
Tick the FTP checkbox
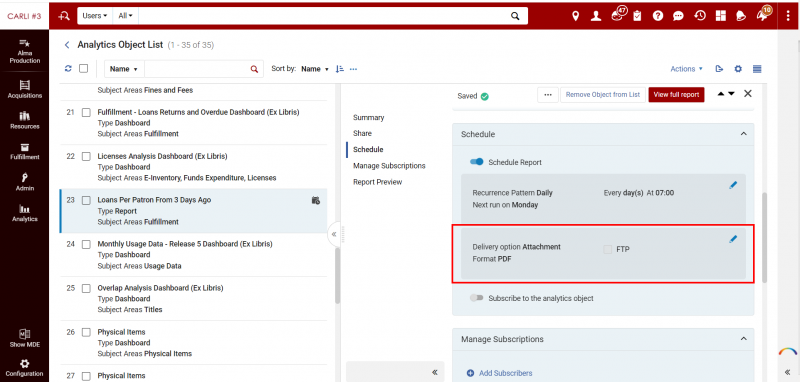point(608,249)
